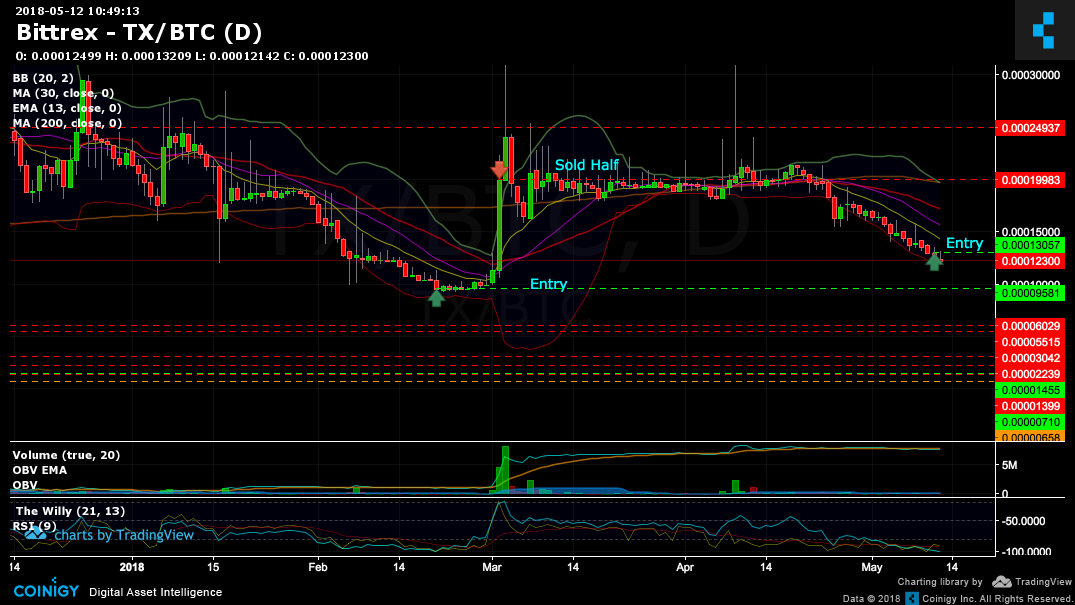Click the TradingView cloud icon on chart
This screenshot has width=1075, height=605.
36,534
